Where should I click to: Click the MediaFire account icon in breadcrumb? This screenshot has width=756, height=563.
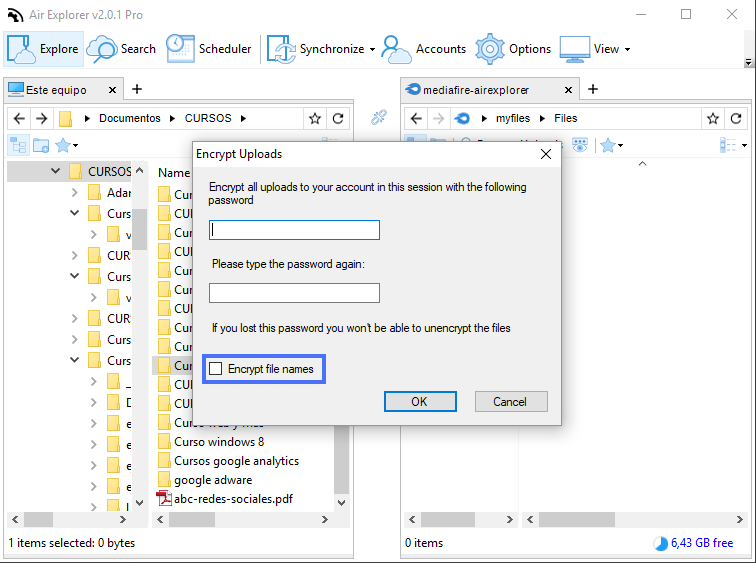tap(462, 118)
